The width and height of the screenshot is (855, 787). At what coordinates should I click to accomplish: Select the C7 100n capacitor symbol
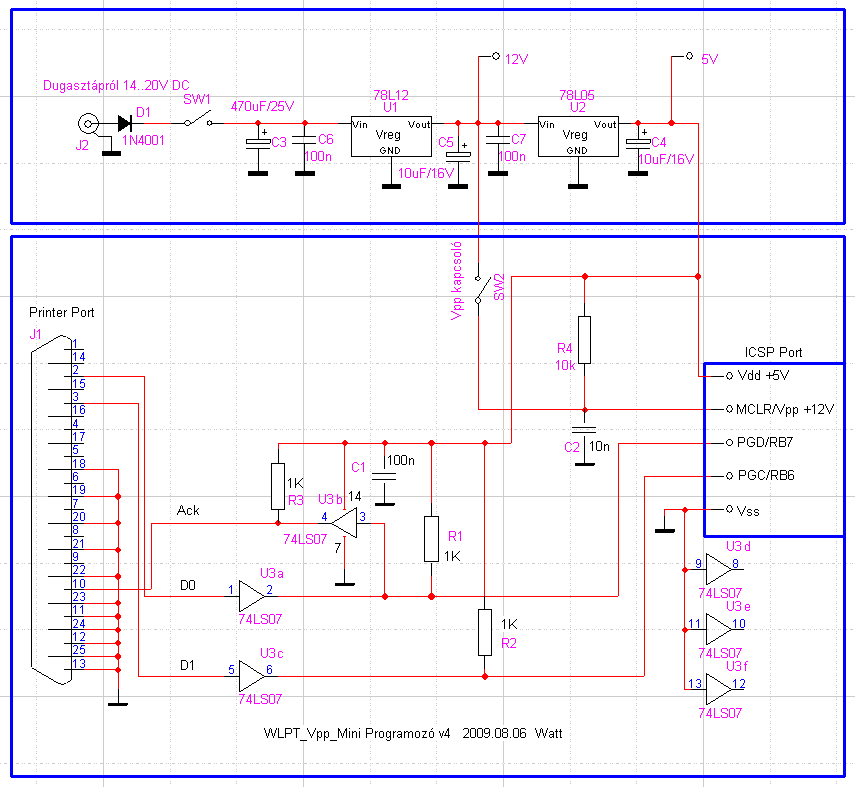point(498,140)
